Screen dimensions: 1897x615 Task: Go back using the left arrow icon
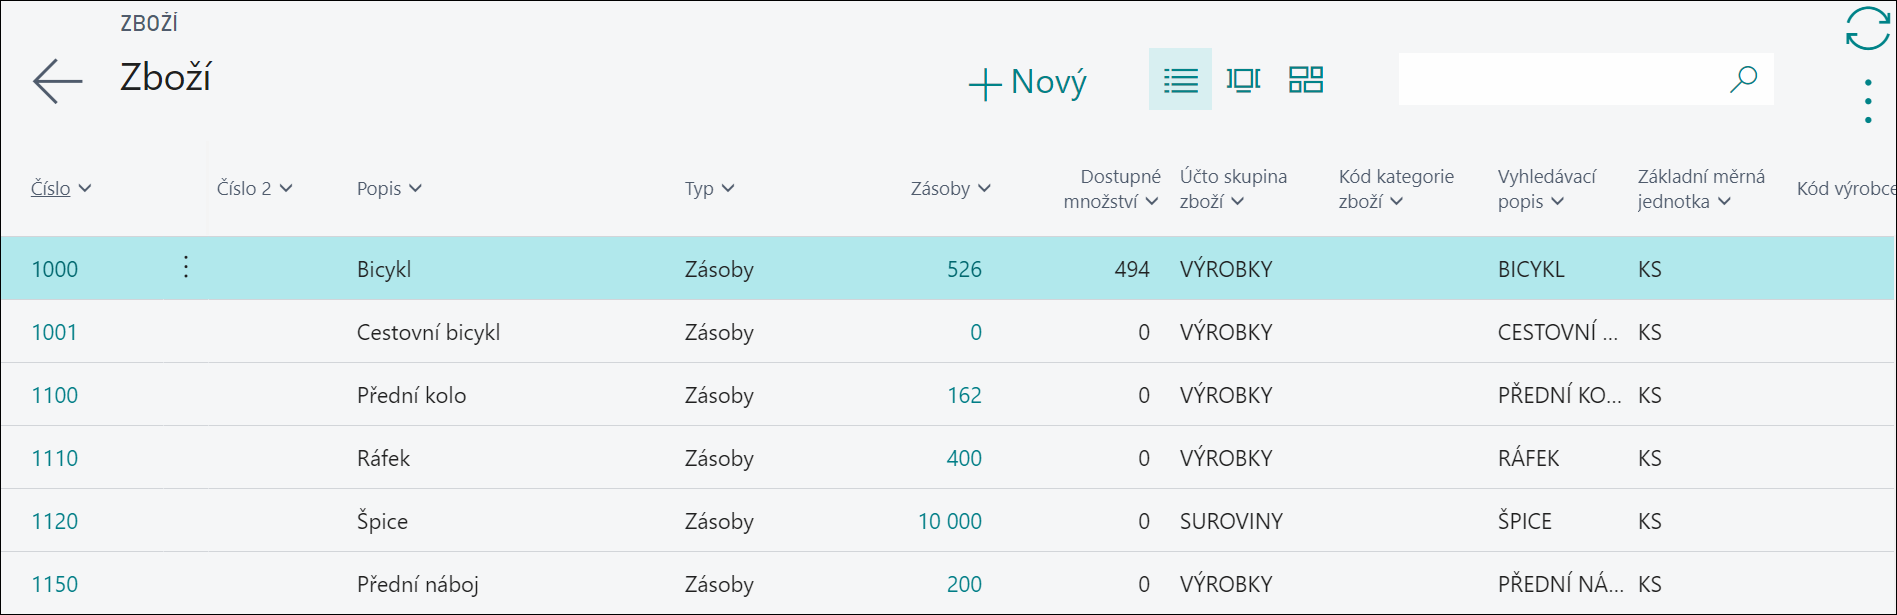coord(57,80)
